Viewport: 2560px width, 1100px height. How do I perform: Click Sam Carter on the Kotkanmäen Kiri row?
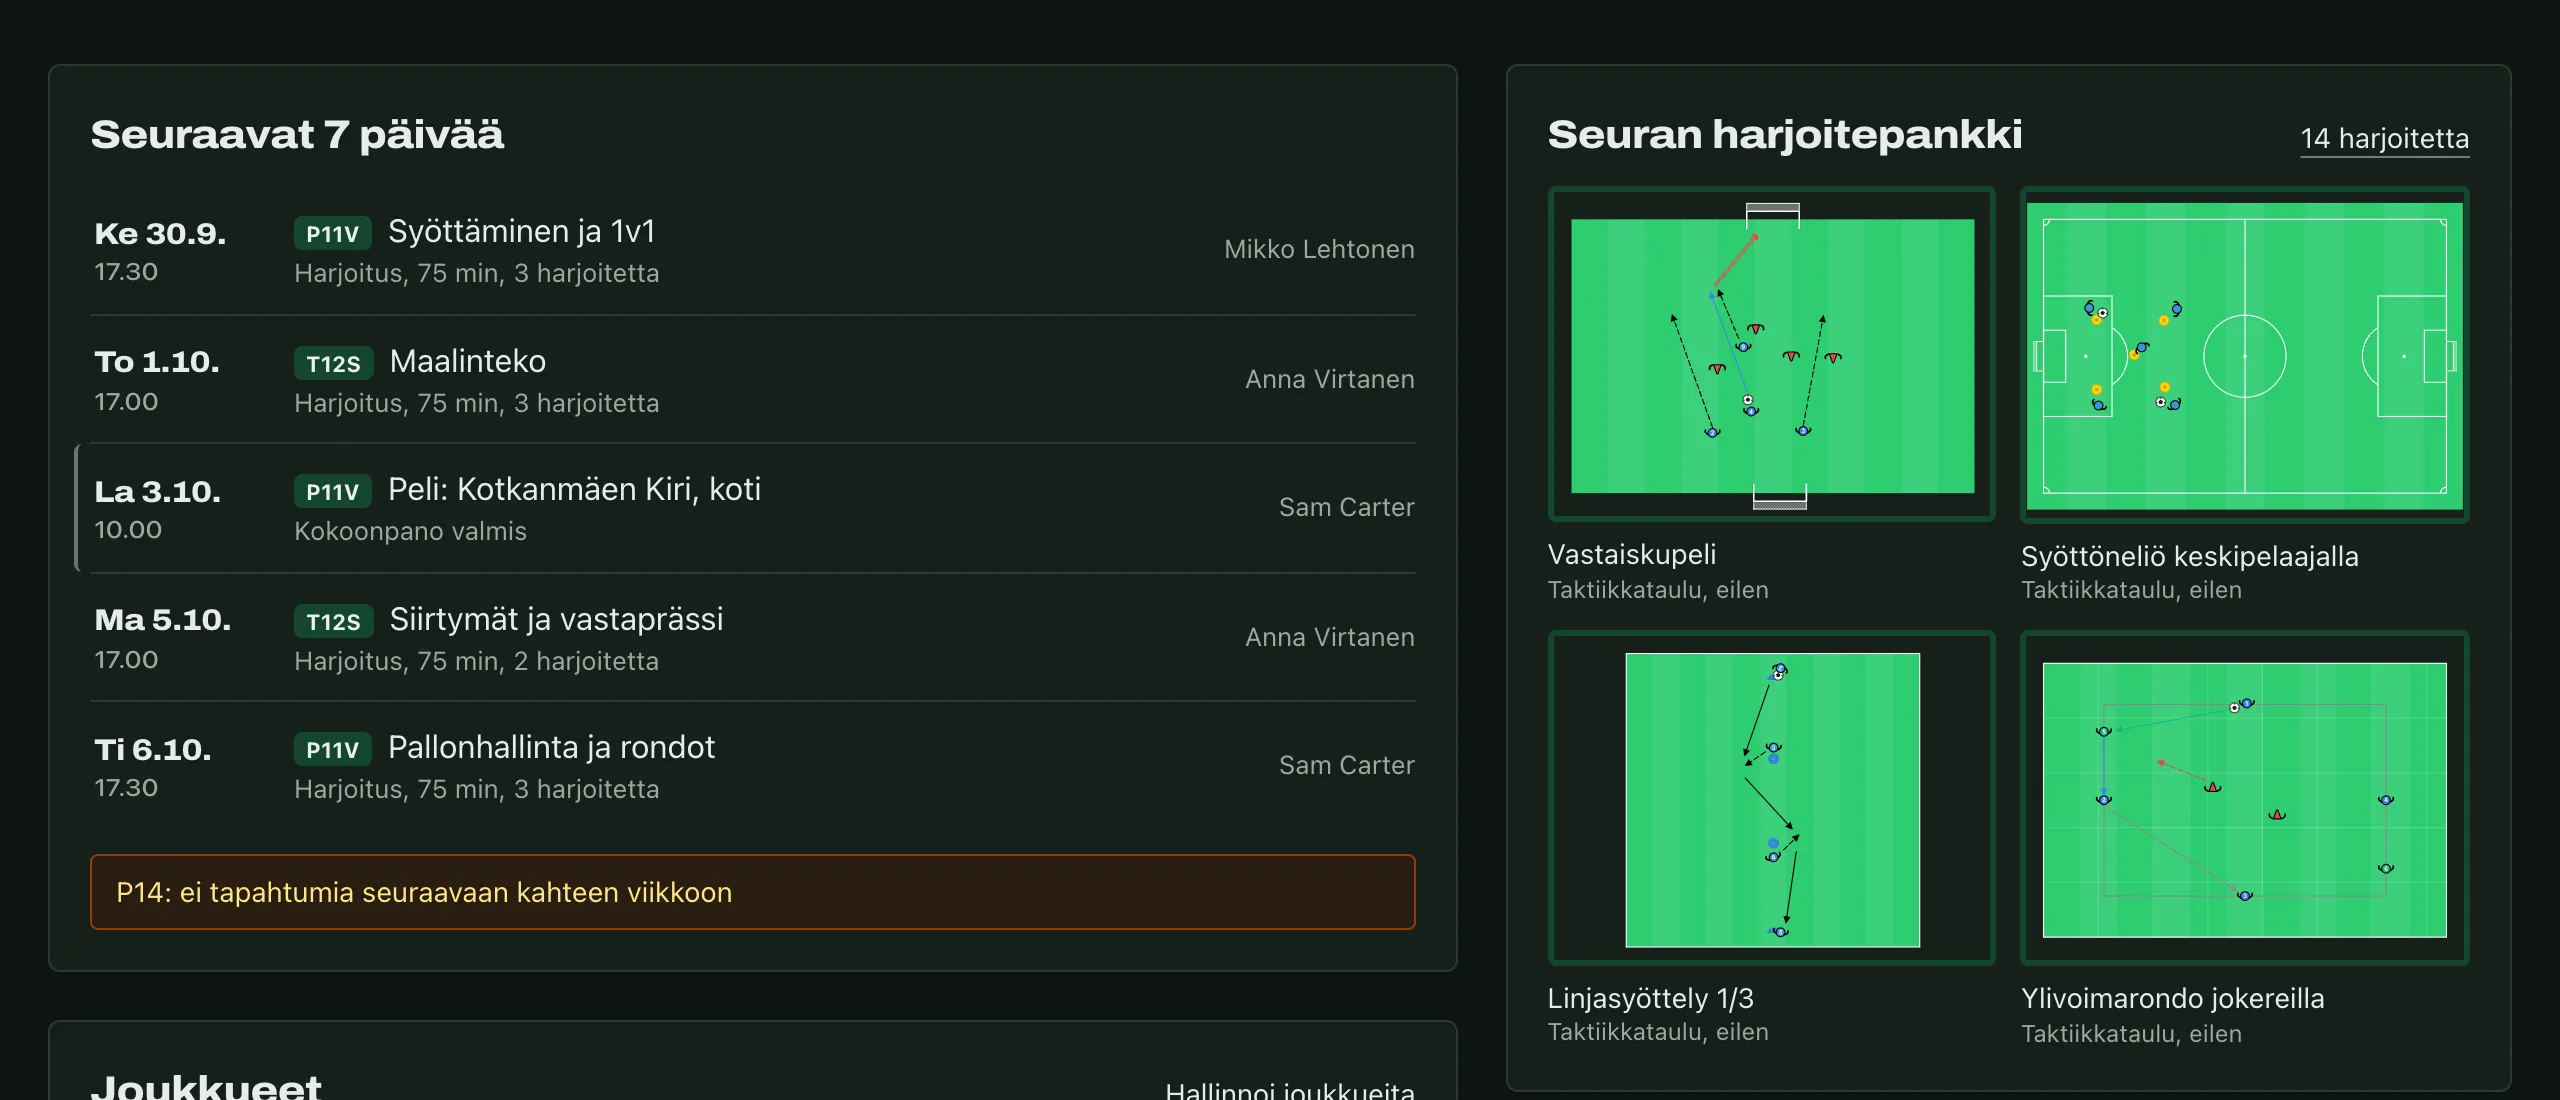[x=1346, y=507]
